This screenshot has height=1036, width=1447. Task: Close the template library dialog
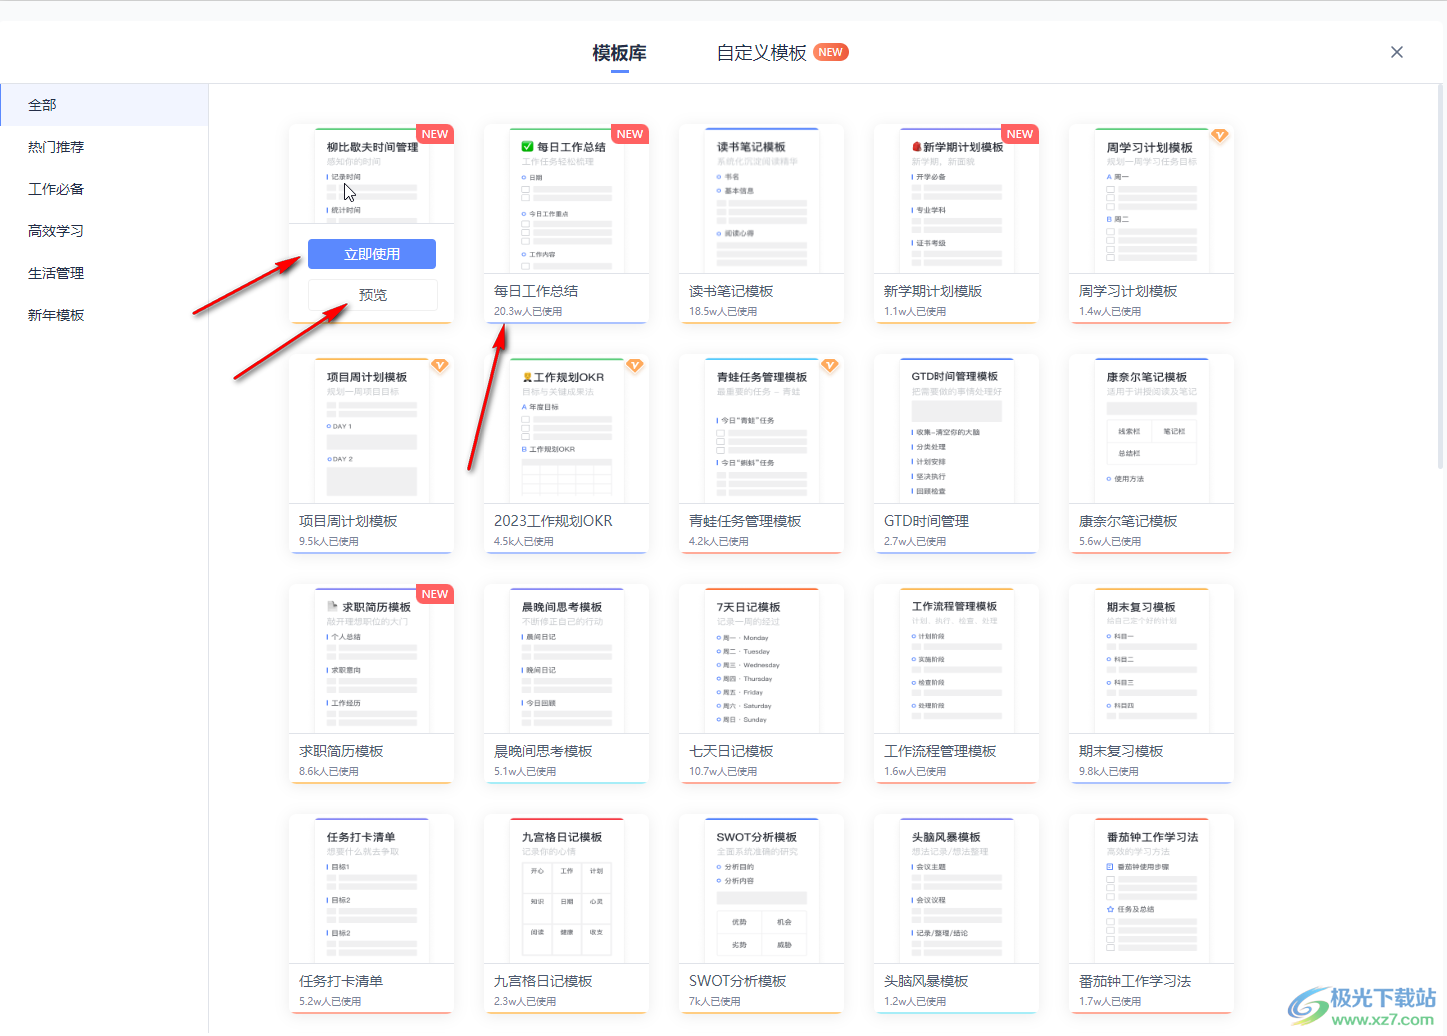1396,52
